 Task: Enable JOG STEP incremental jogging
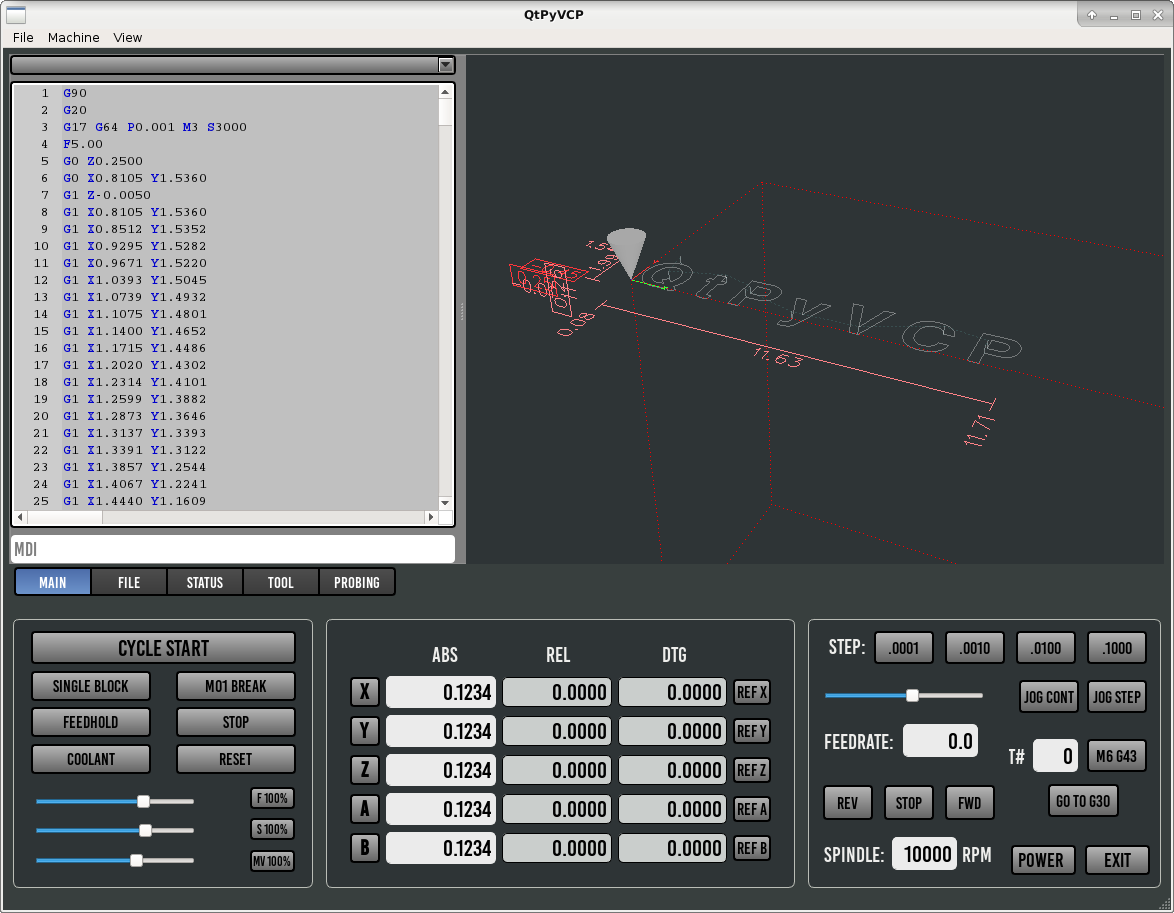pyautogui.click(x=1116, y=697)
